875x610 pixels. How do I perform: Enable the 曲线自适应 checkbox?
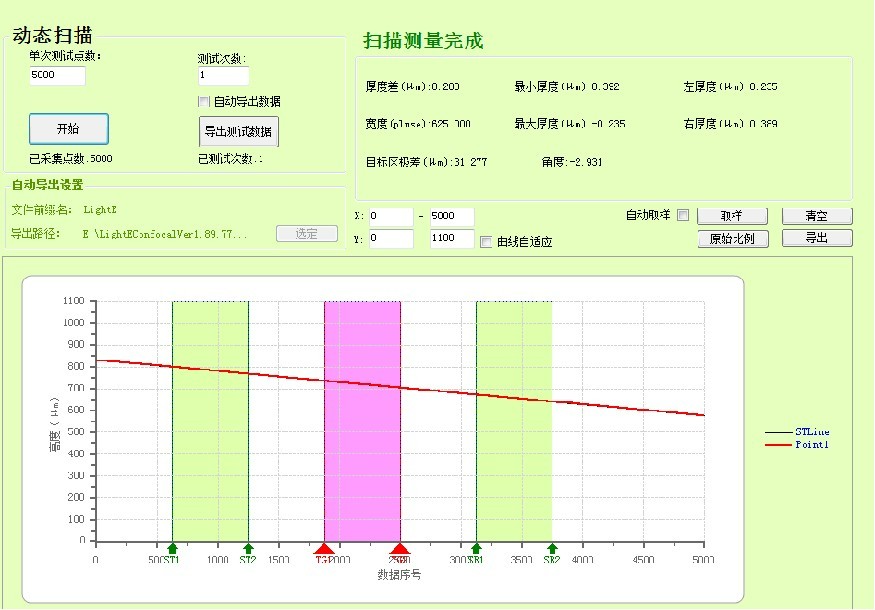[x=486, y=241]
